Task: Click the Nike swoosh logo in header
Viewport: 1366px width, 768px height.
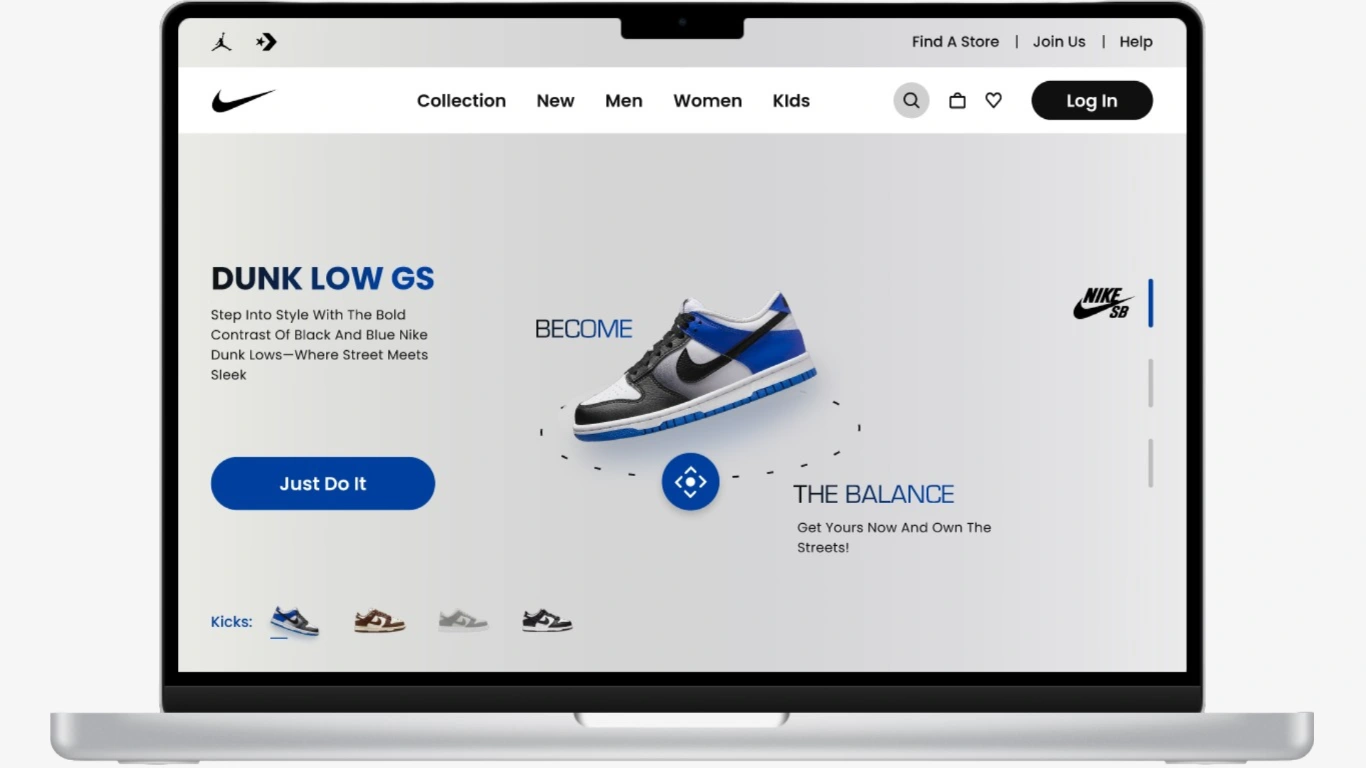Action: click(243, 100)
